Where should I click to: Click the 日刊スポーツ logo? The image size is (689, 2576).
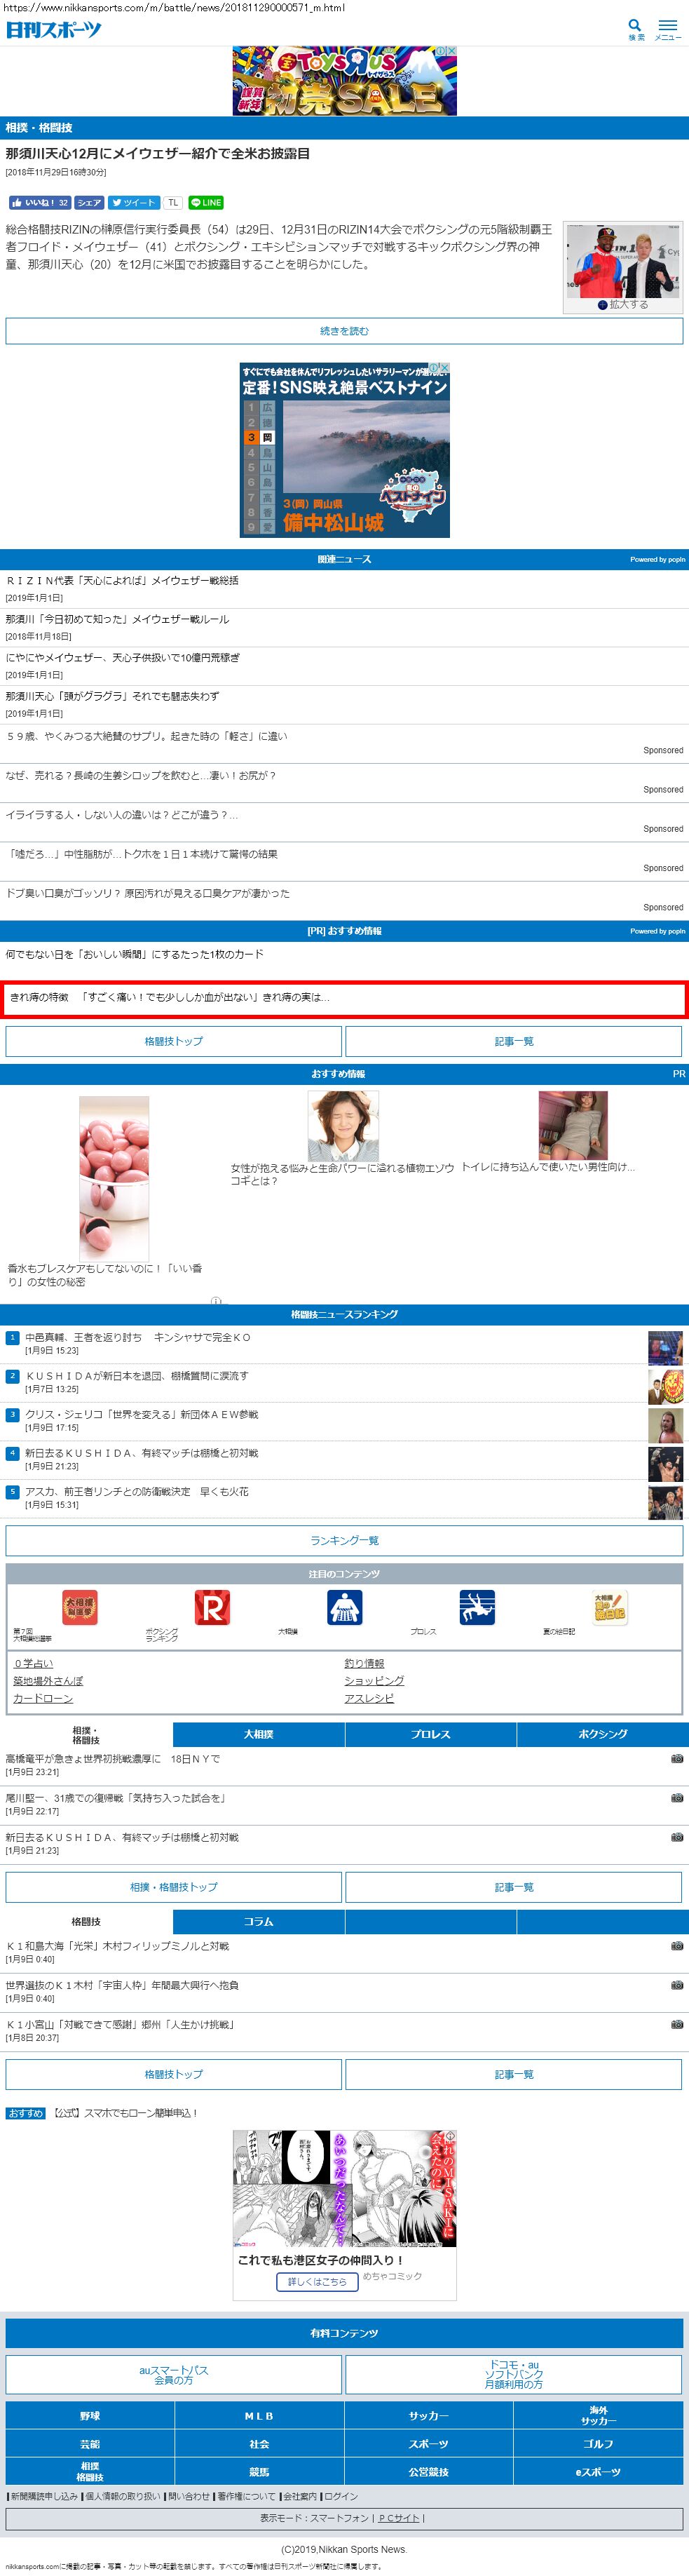54,30
